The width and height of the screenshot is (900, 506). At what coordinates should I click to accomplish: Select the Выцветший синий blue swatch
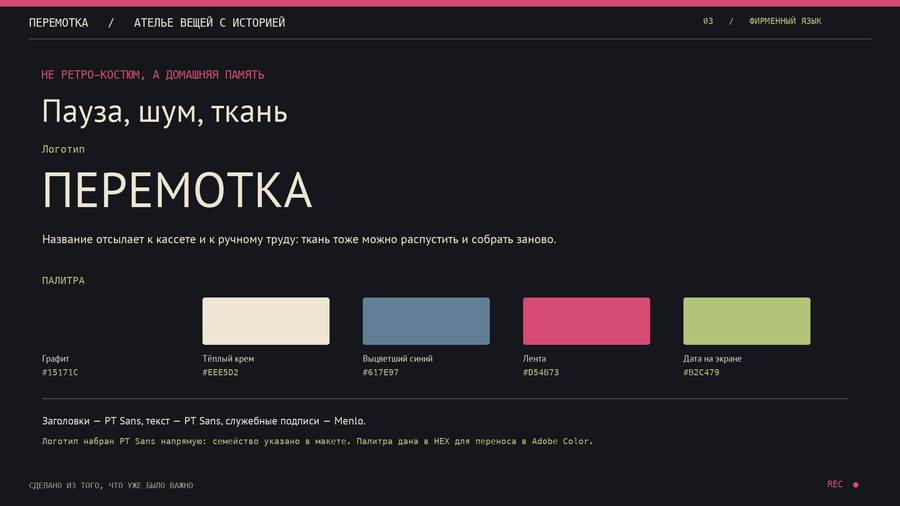point(426,321)
